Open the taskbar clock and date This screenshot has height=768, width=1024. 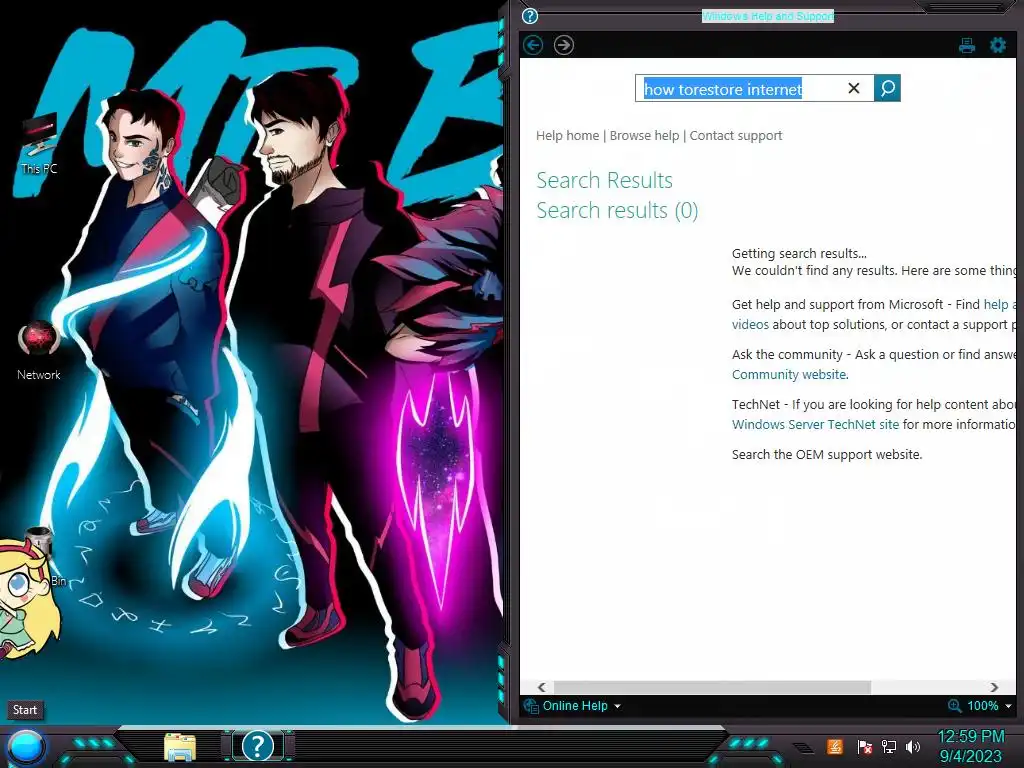pyautogui.click(x=970, y=746)
